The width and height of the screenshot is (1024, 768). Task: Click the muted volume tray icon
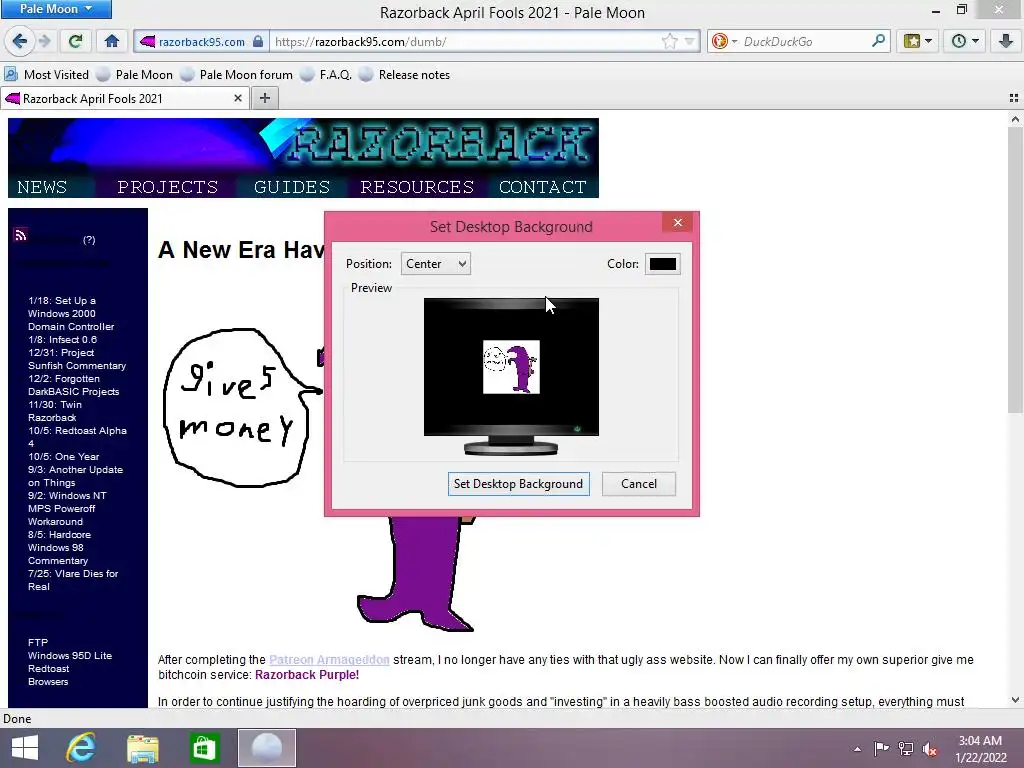click(x=930, y=748)
